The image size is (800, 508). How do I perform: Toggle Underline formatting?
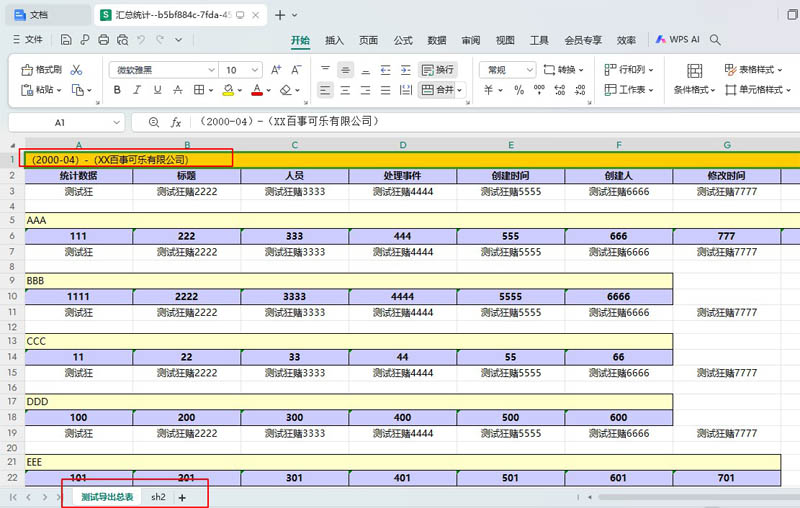158,90
